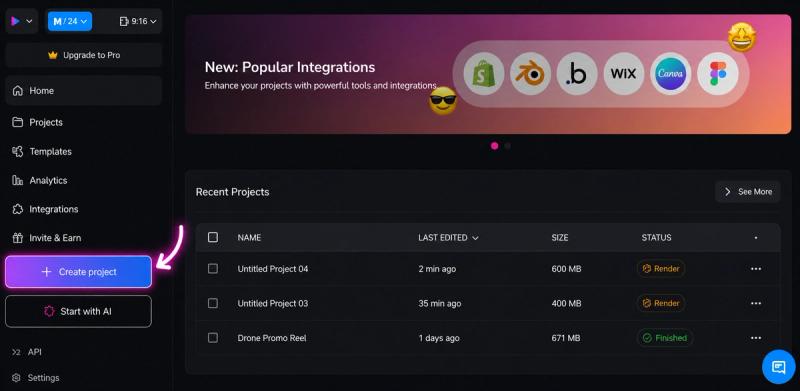The width and height of the screenshot is (800, 391).
Task: Open the Shopify integration icon
Action: tap(484, 74)
